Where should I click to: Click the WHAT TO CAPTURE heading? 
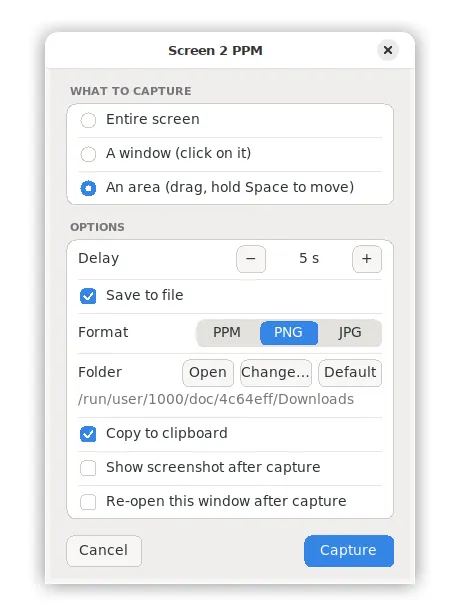(x=131, y=91)
